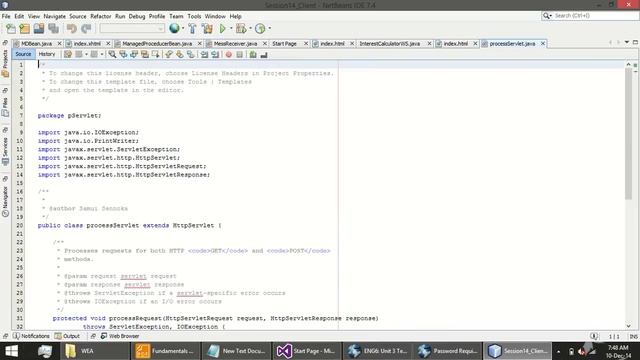
Task: Open the Refactor menu
Action: click(x=100, y=16)
